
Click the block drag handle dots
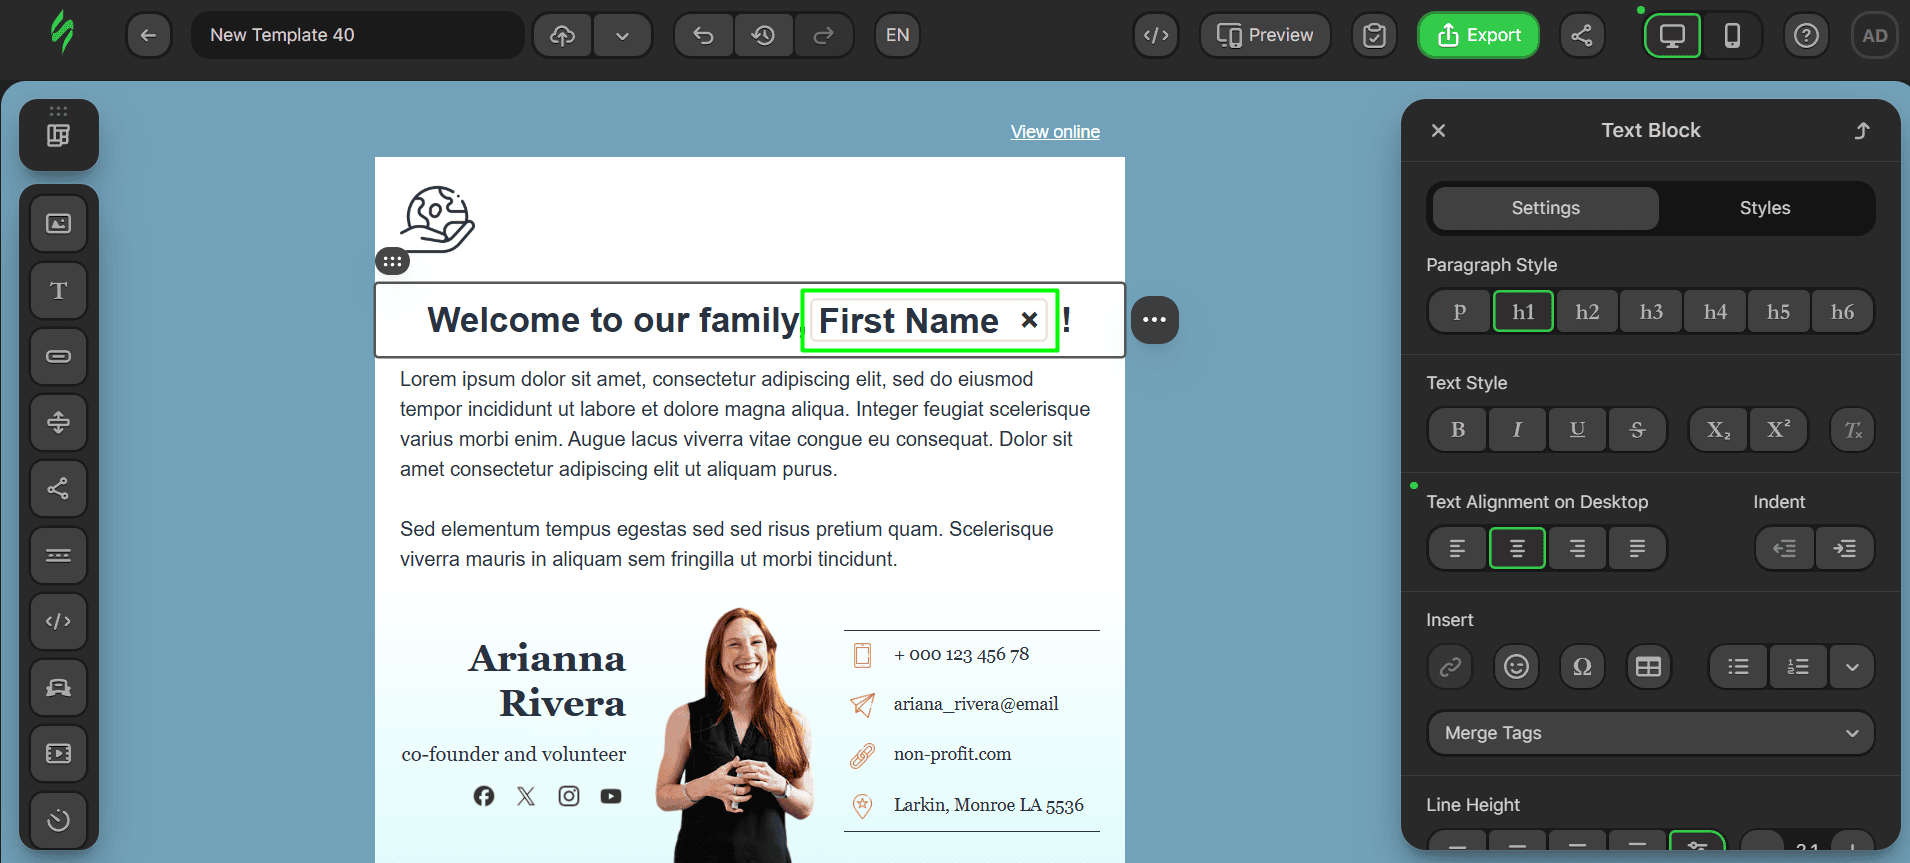pyautogui.click(x=392, y=261)
